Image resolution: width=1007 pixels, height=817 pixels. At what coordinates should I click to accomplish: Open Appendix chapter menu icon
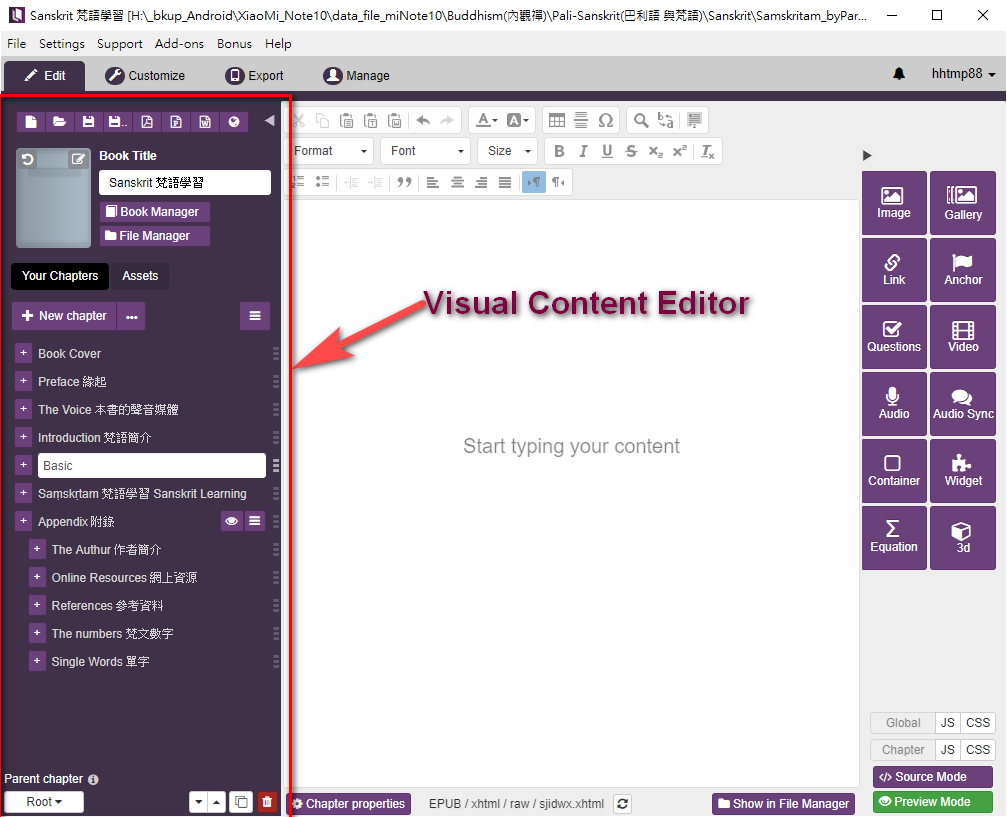coord(255,521)
